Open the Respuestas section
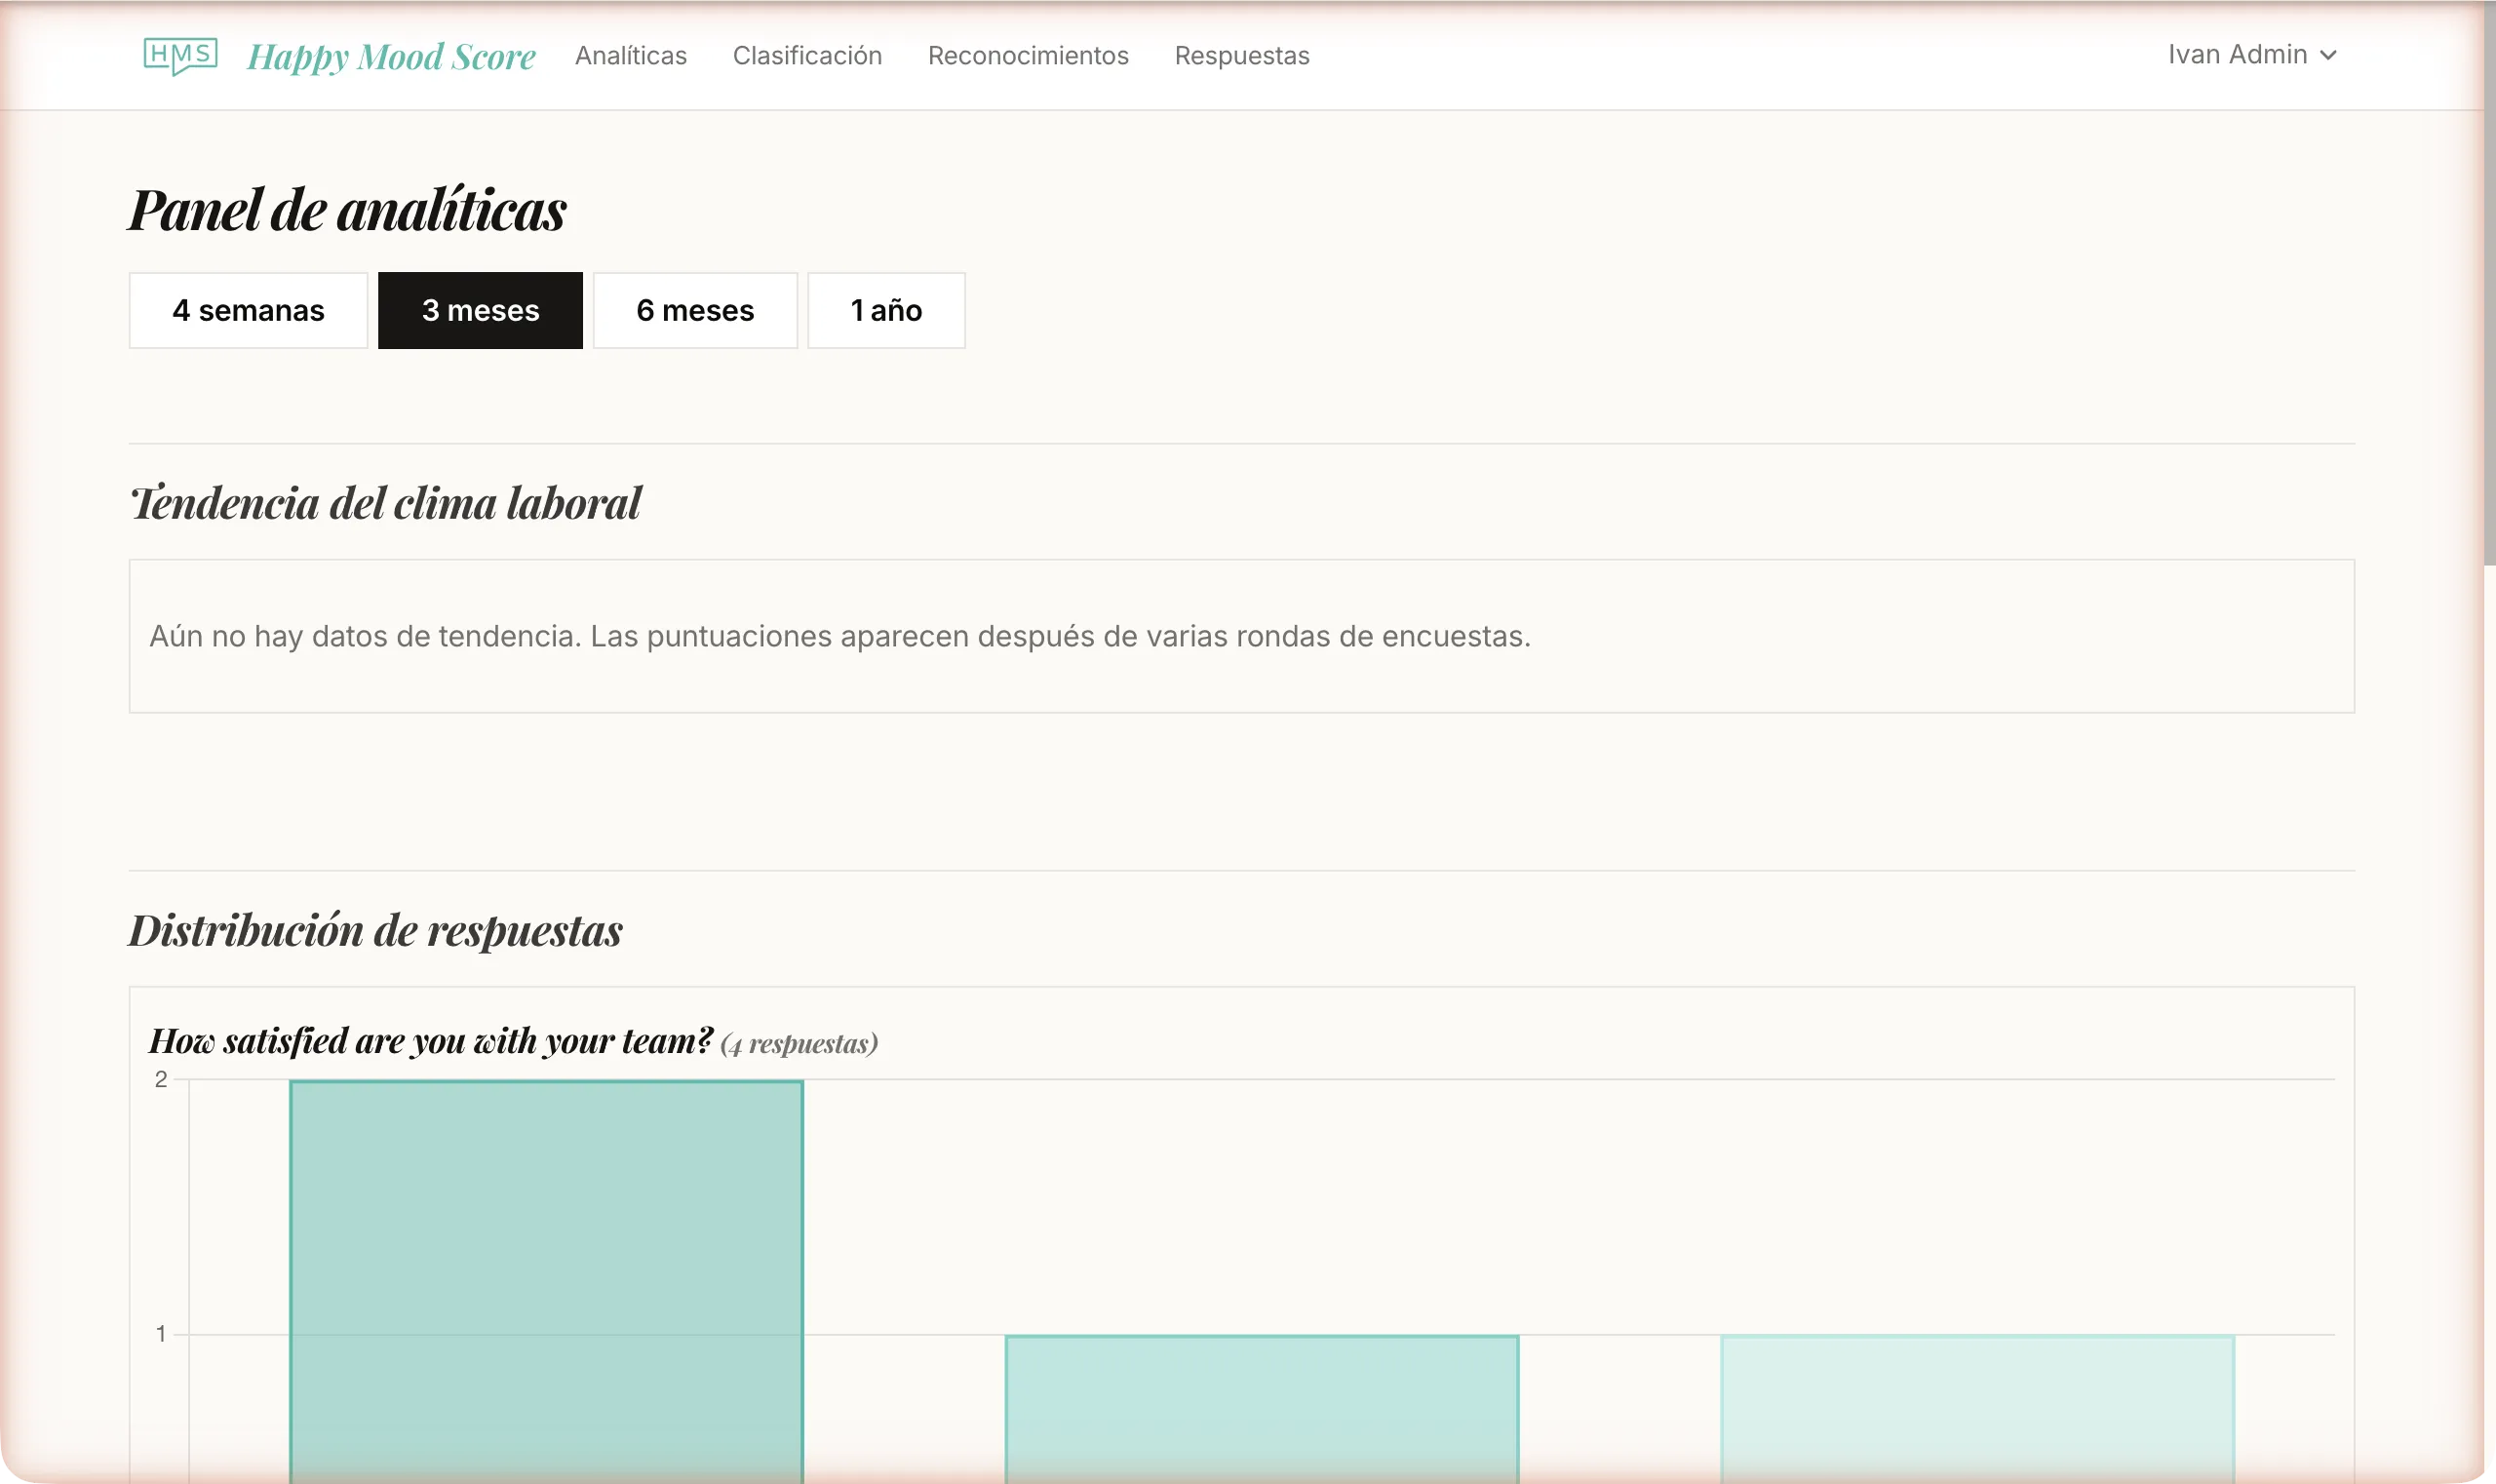This screenshot has height=1484, width=2496. pyautogui.click(x=1241, y=56)
